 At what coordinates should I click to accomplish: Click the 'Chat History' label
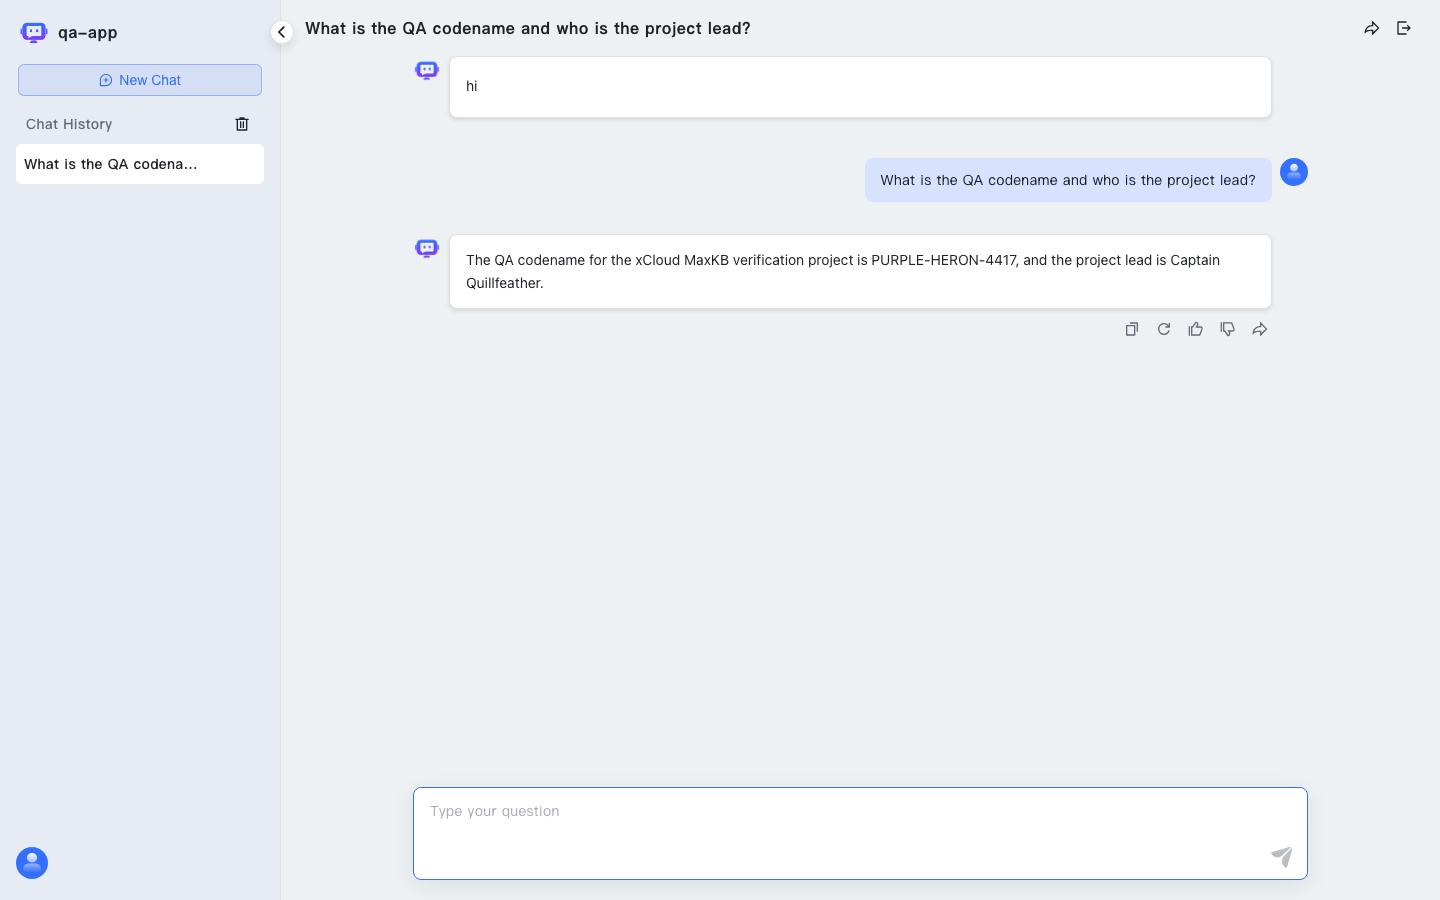69,124
